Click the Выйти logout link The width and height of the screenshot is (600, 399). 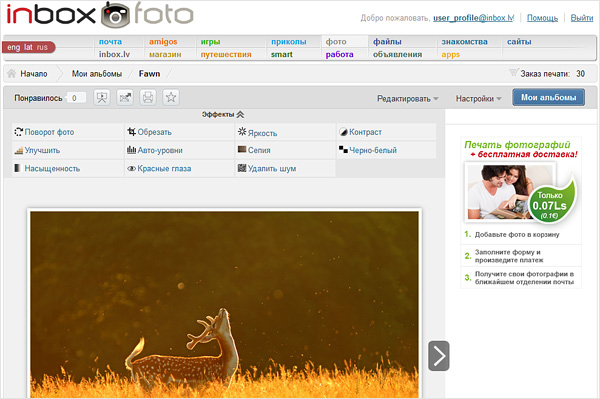[x=582, y=18]
